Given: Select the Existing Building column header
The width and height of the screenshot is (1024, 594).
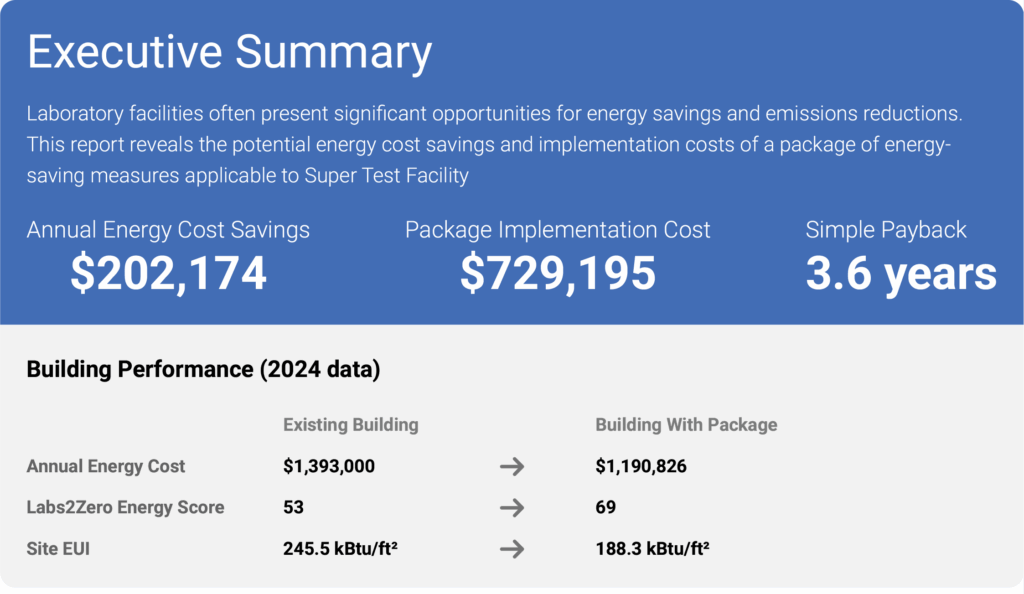Looking at the screenshot, I should (x=350, y=424).
